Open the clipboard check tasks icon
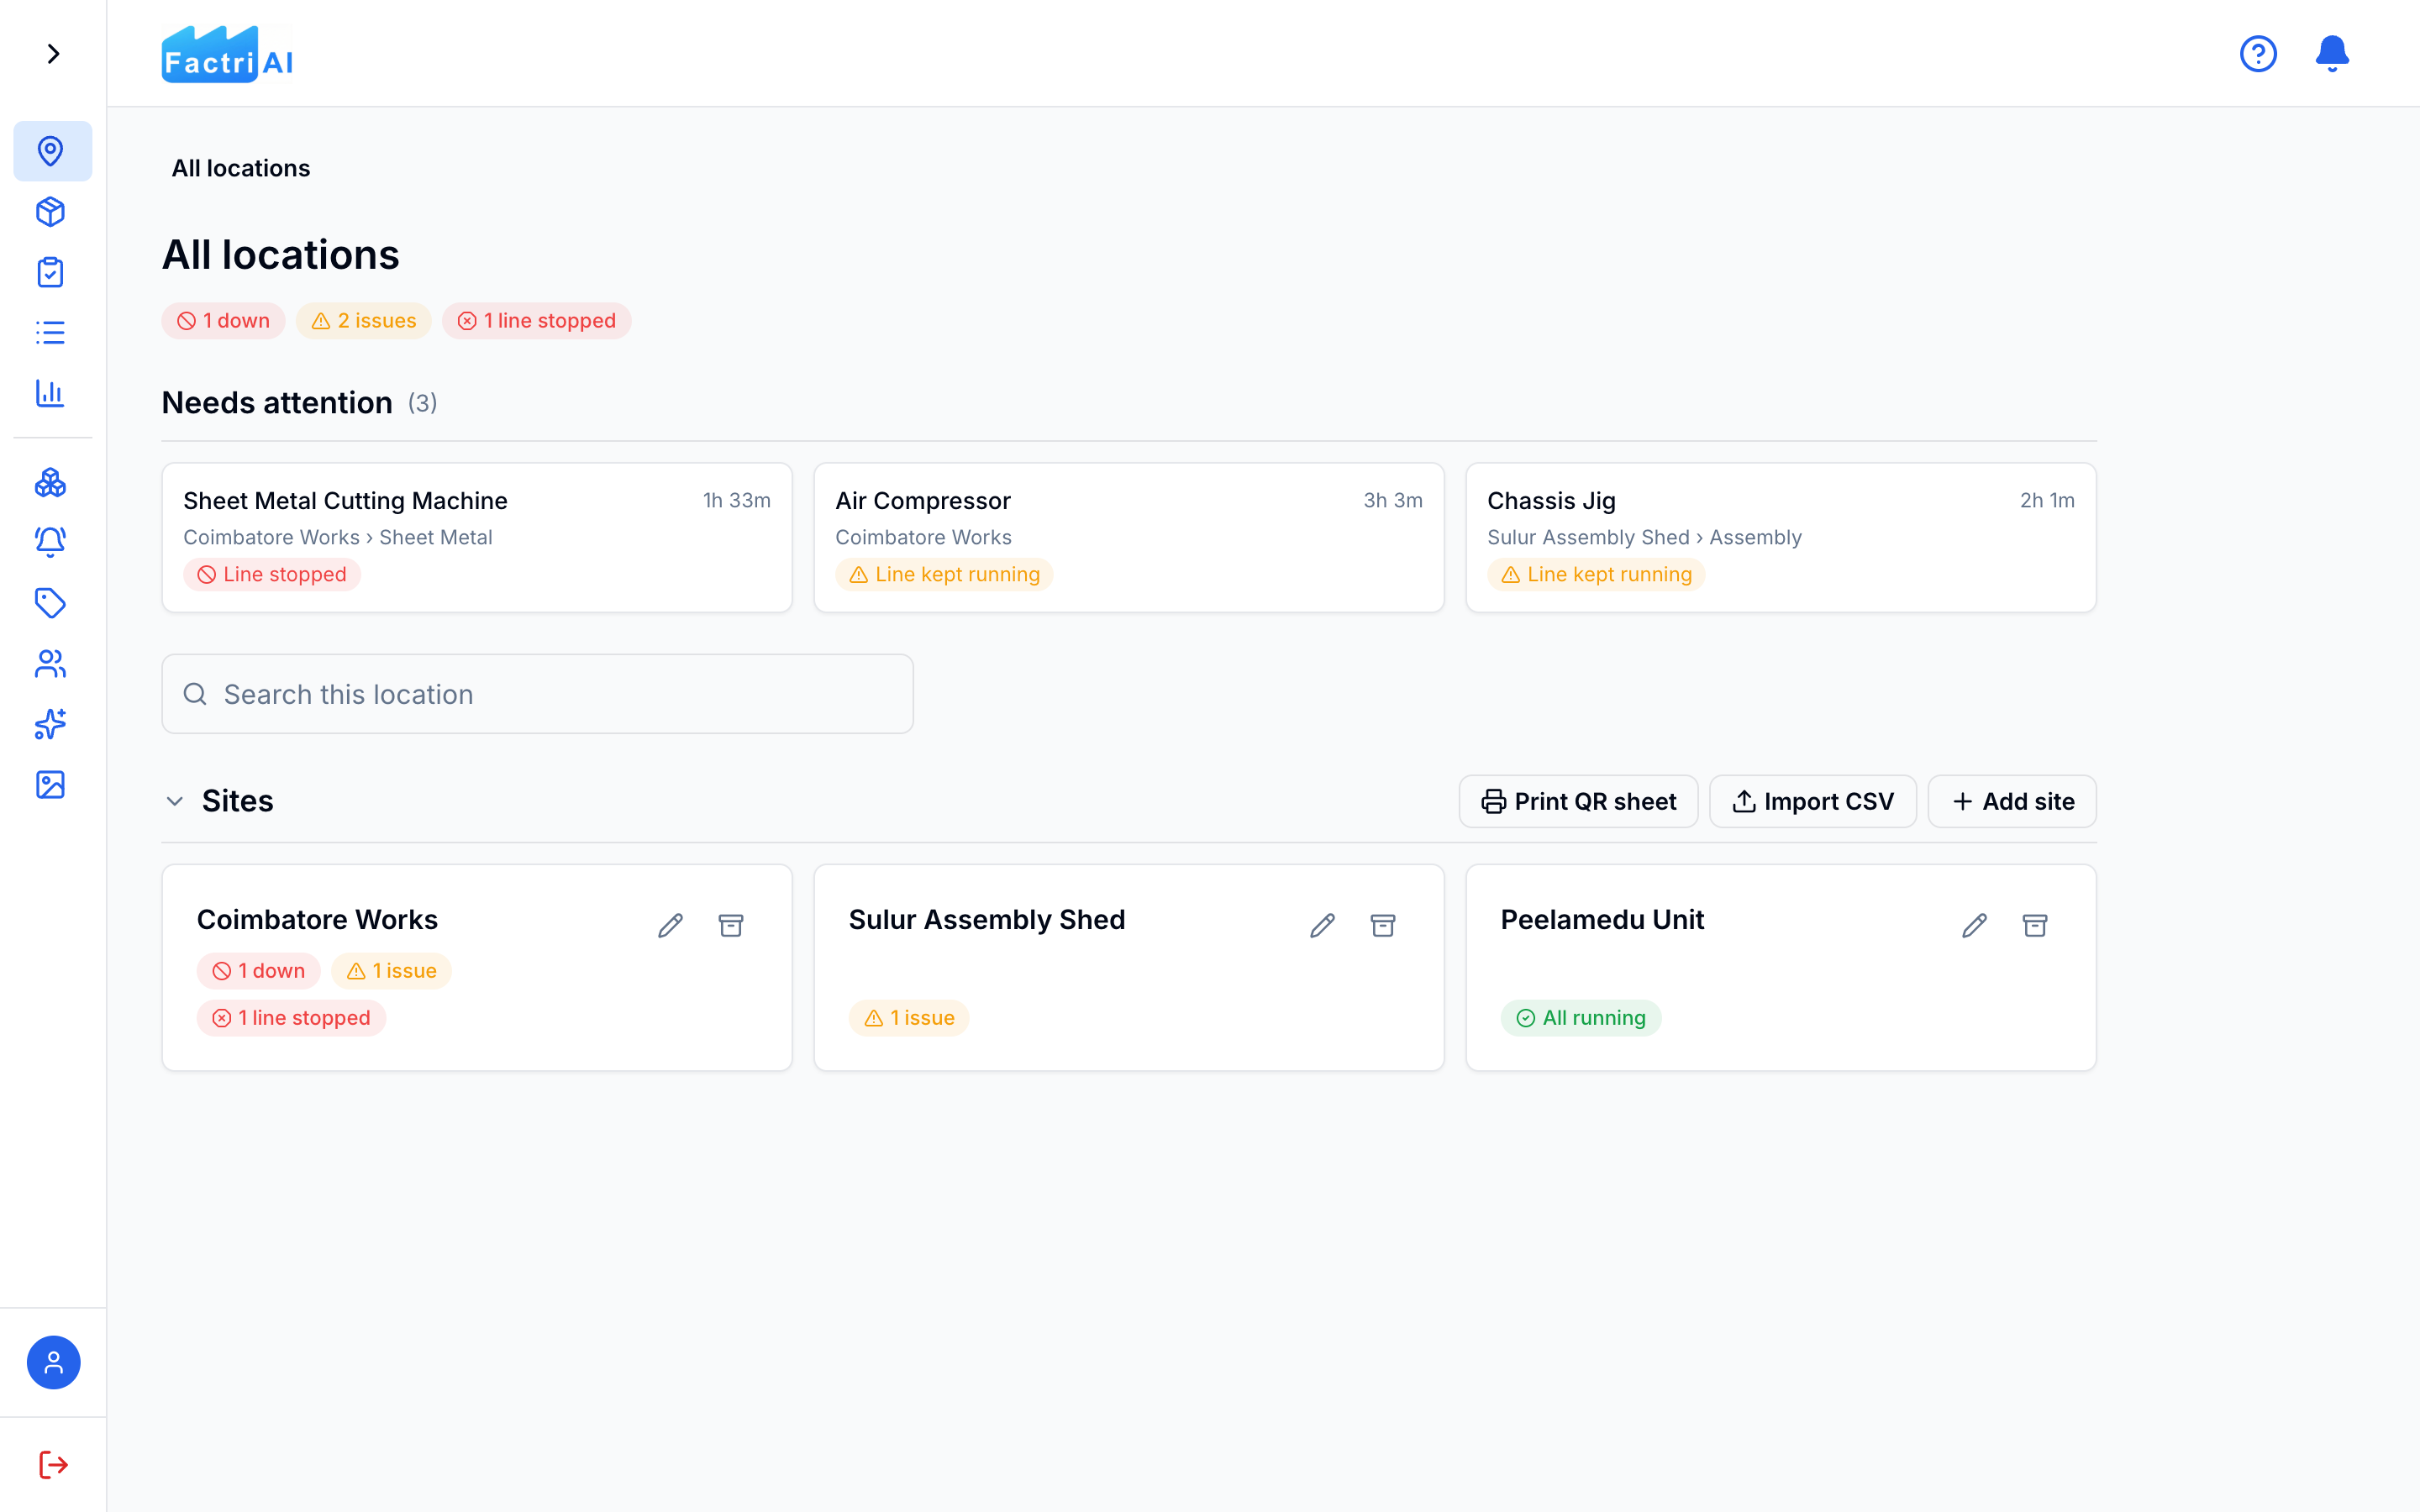 point(51,272)
